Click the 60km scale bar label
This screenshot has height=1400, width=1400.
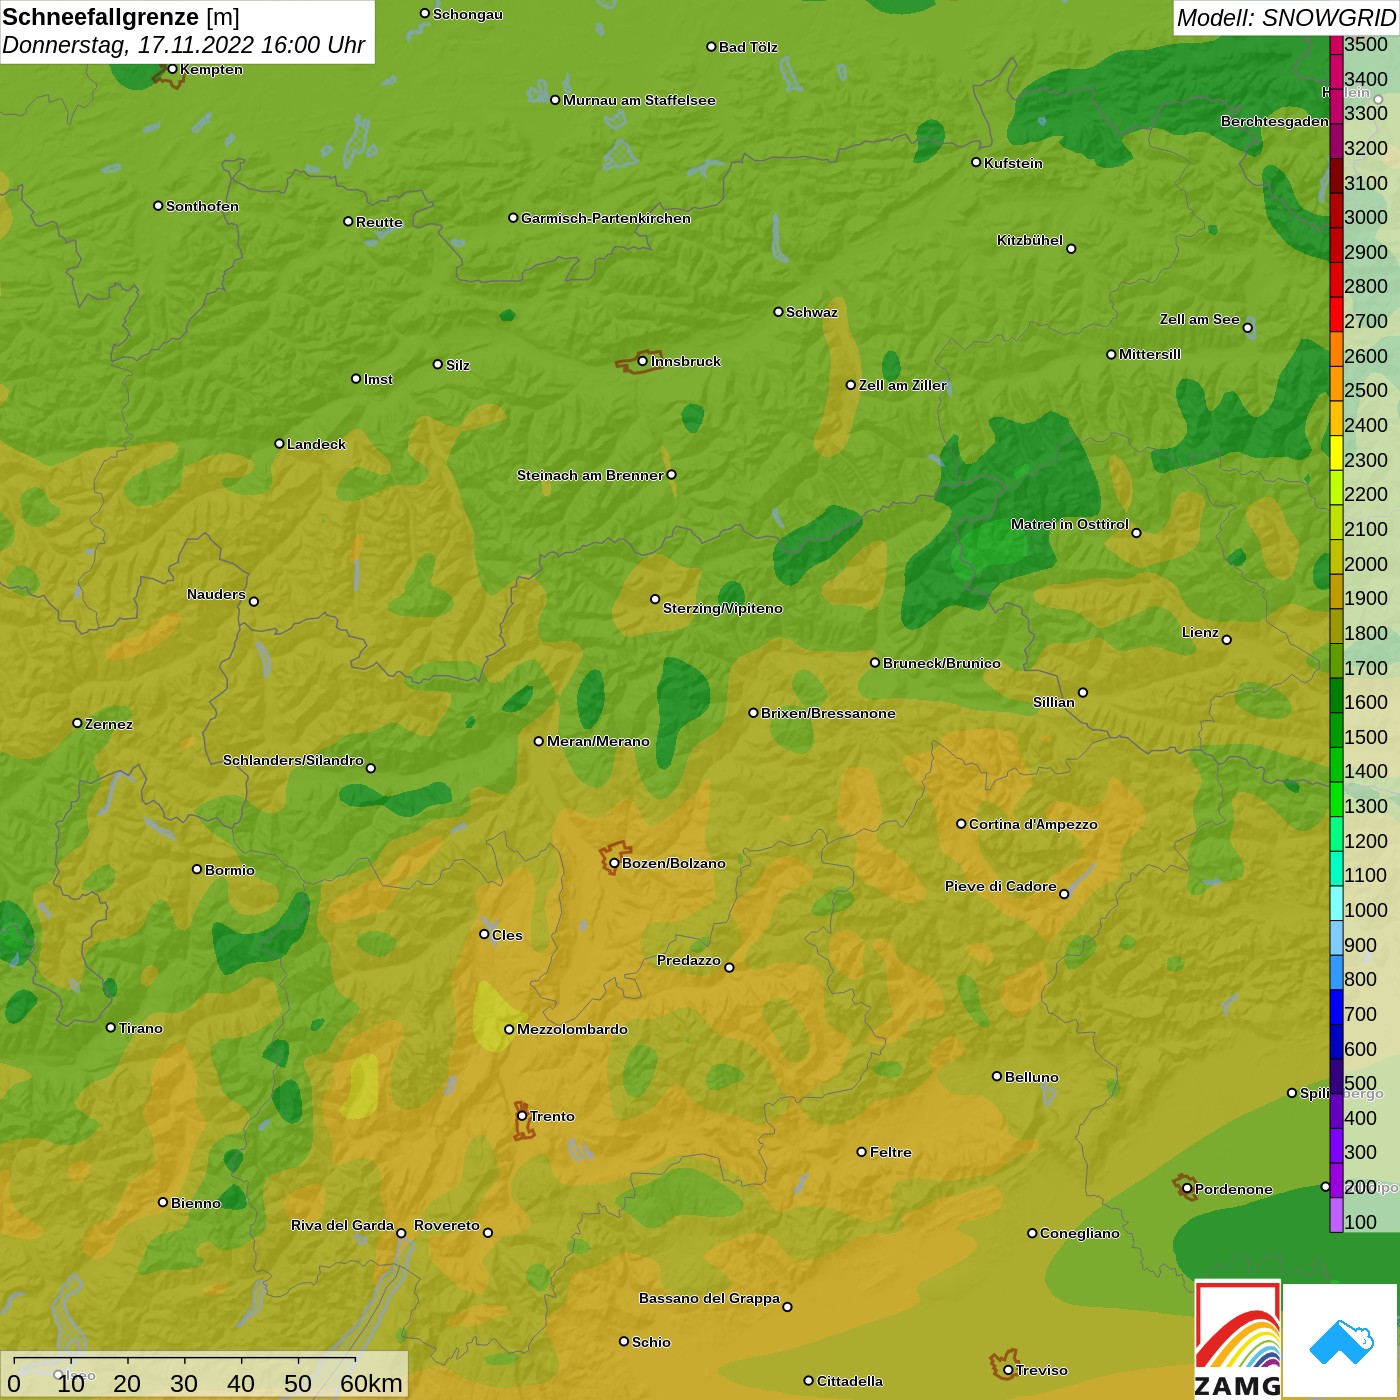point(371,1383)
